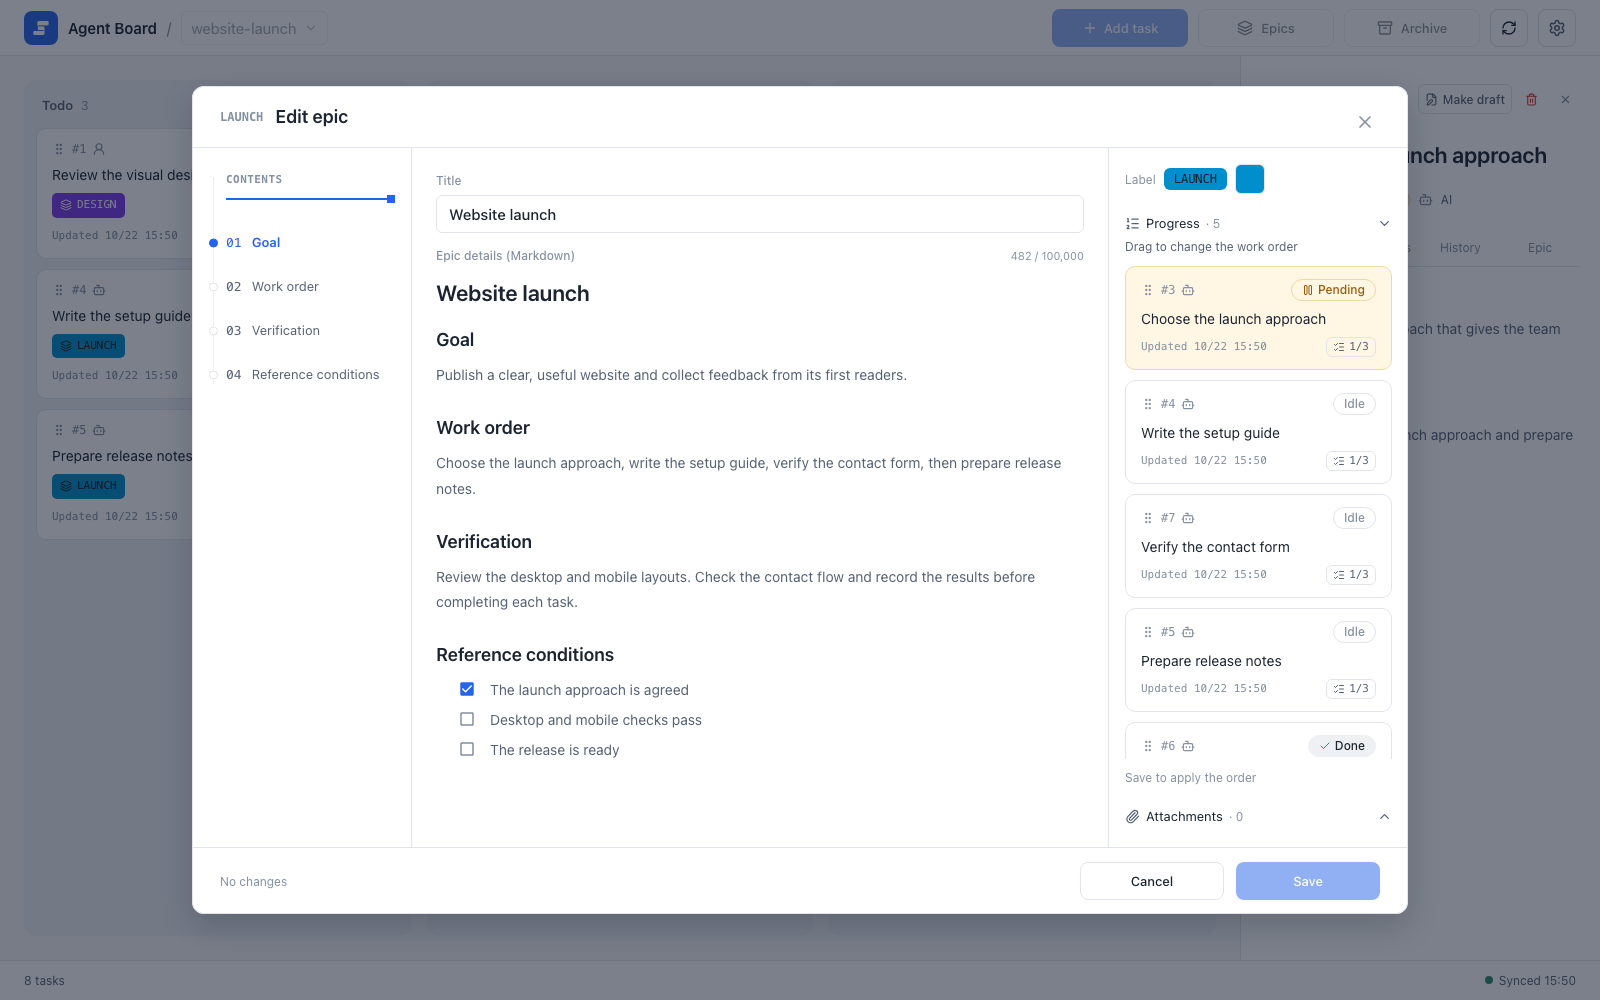1600x1000 pixels.
Task: Click the Done status on card #6
Action: 1342,746
